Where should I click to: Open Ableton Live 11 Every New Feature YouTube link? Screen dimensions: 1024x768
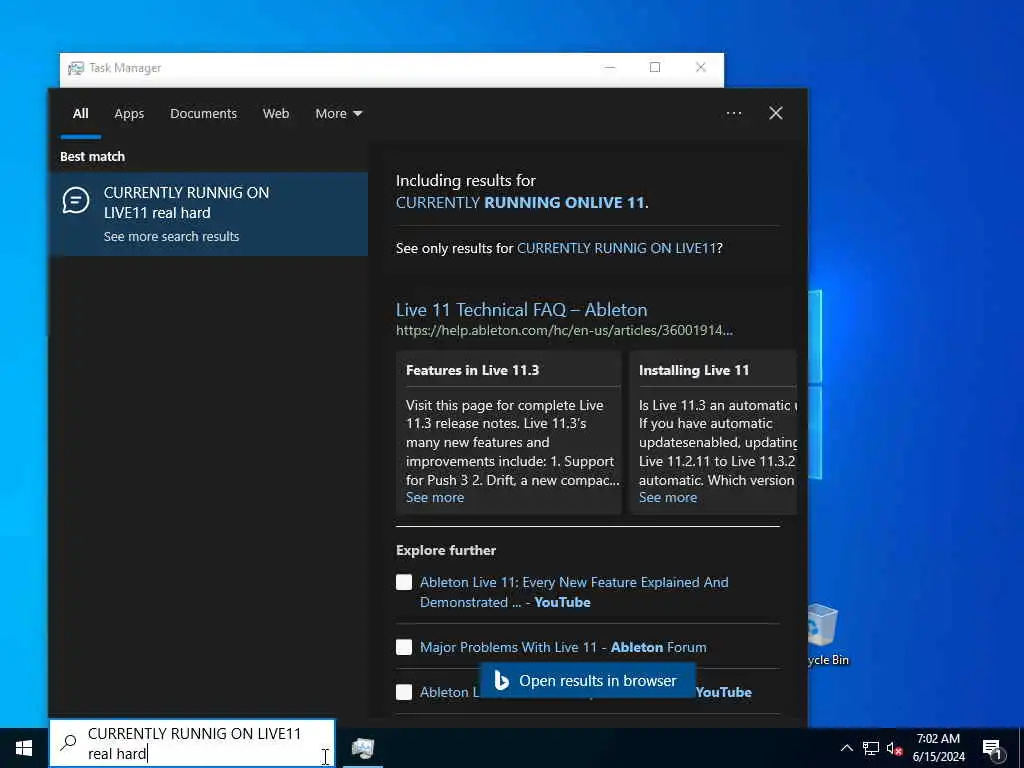coord(574,592)
